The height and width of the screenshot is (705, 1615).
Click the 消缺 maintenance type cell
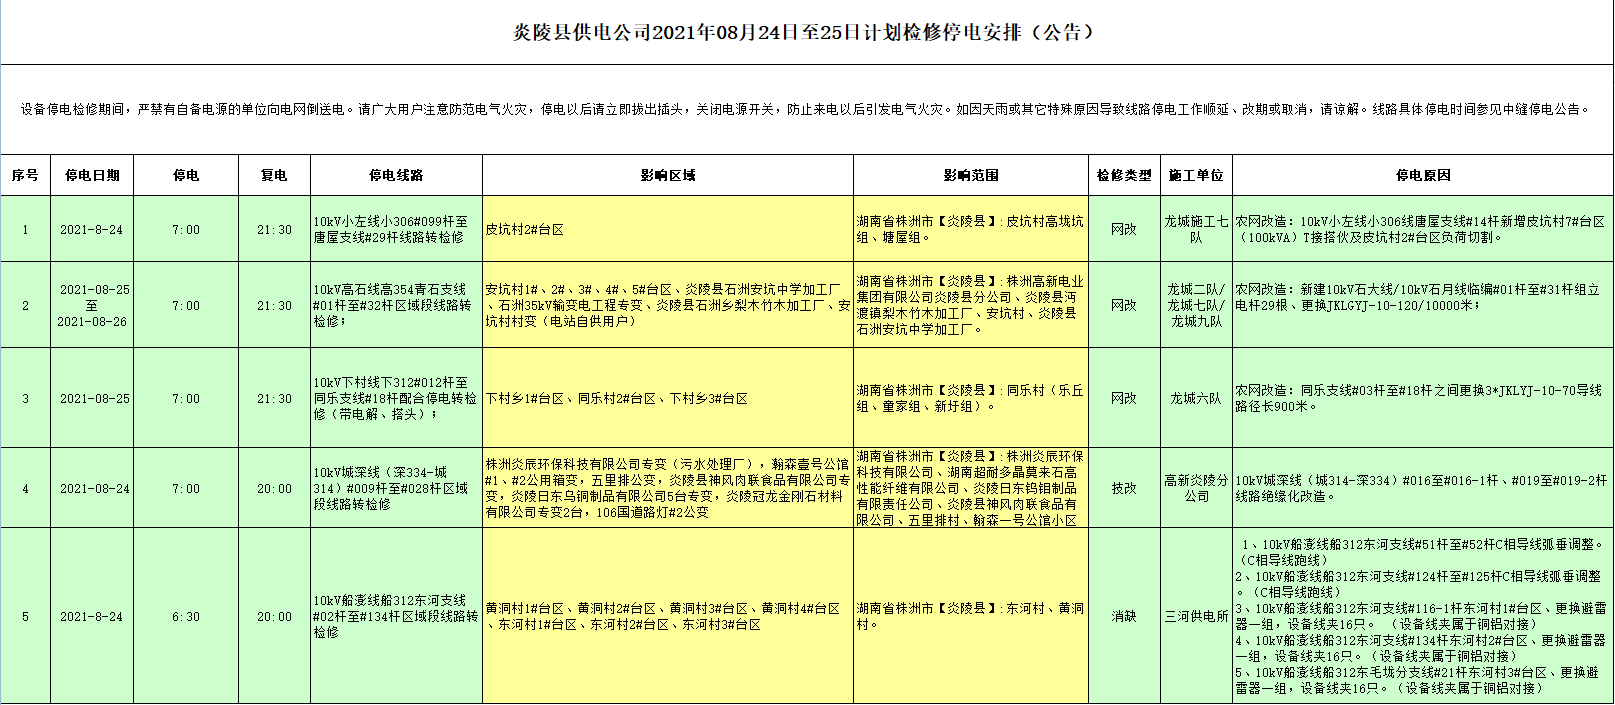pos(1124,617)
